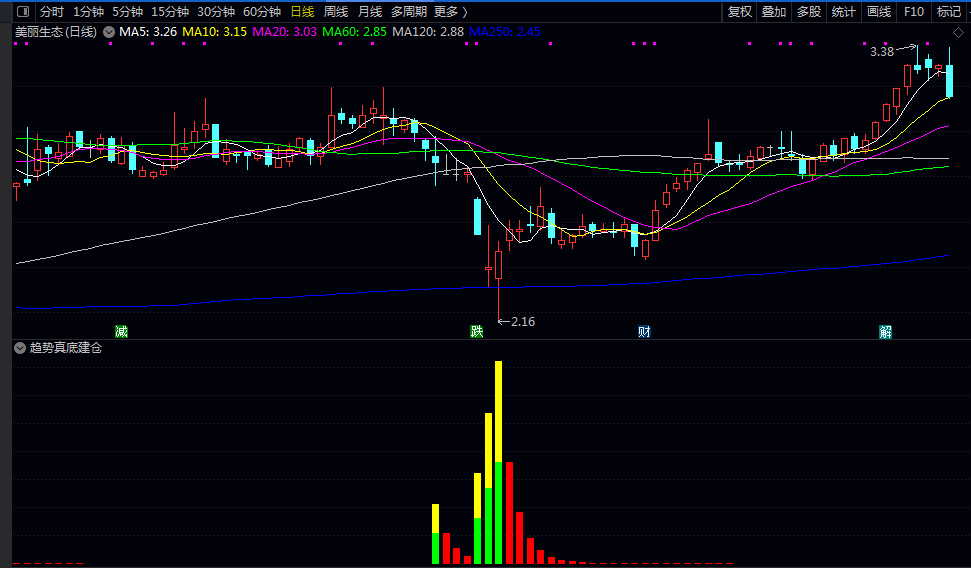Click the MA5: 3.26 label
The width and height of the screenshot is (971, 568).
[x=148, y=32]
